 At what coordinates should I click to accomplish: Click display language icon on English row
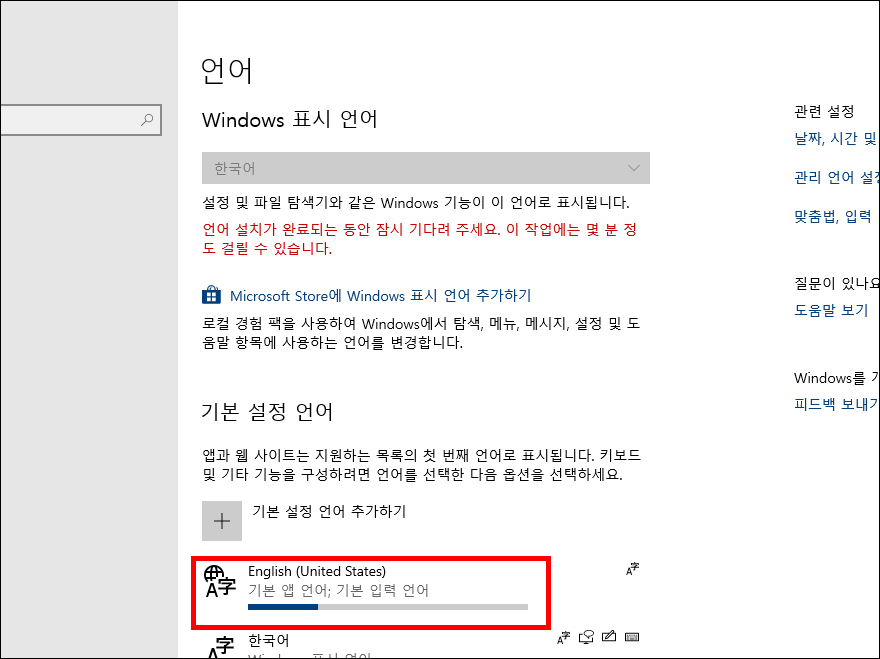632,569
